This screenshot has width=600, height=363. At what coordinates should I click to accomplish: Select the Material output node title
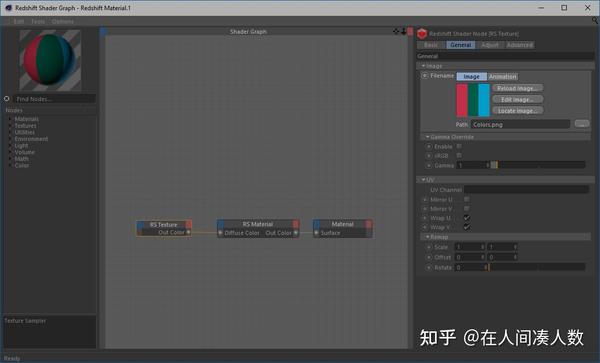(x=342, y=224)
